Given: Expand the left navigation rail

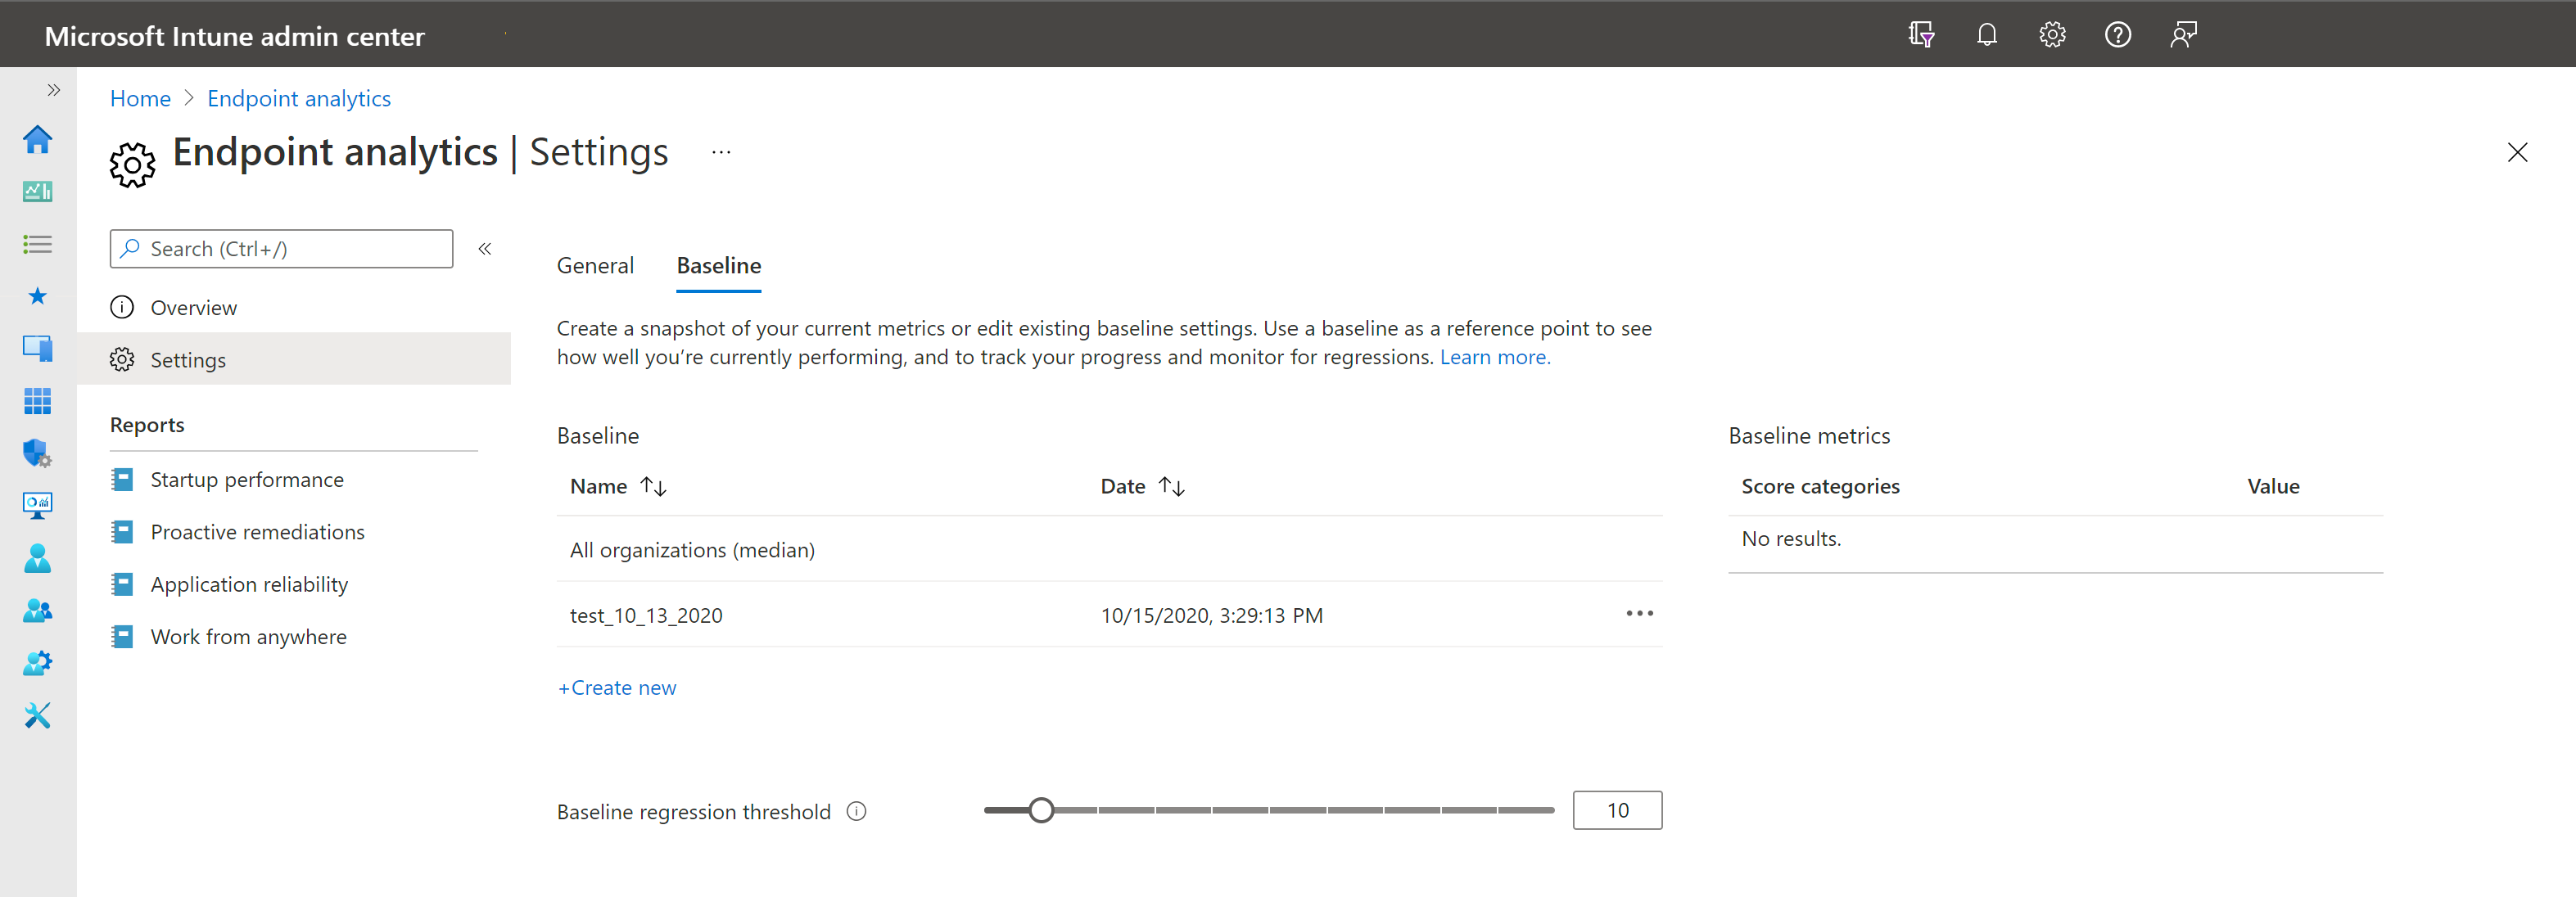Looking at the screenshot, I should (x=53, y=90).
